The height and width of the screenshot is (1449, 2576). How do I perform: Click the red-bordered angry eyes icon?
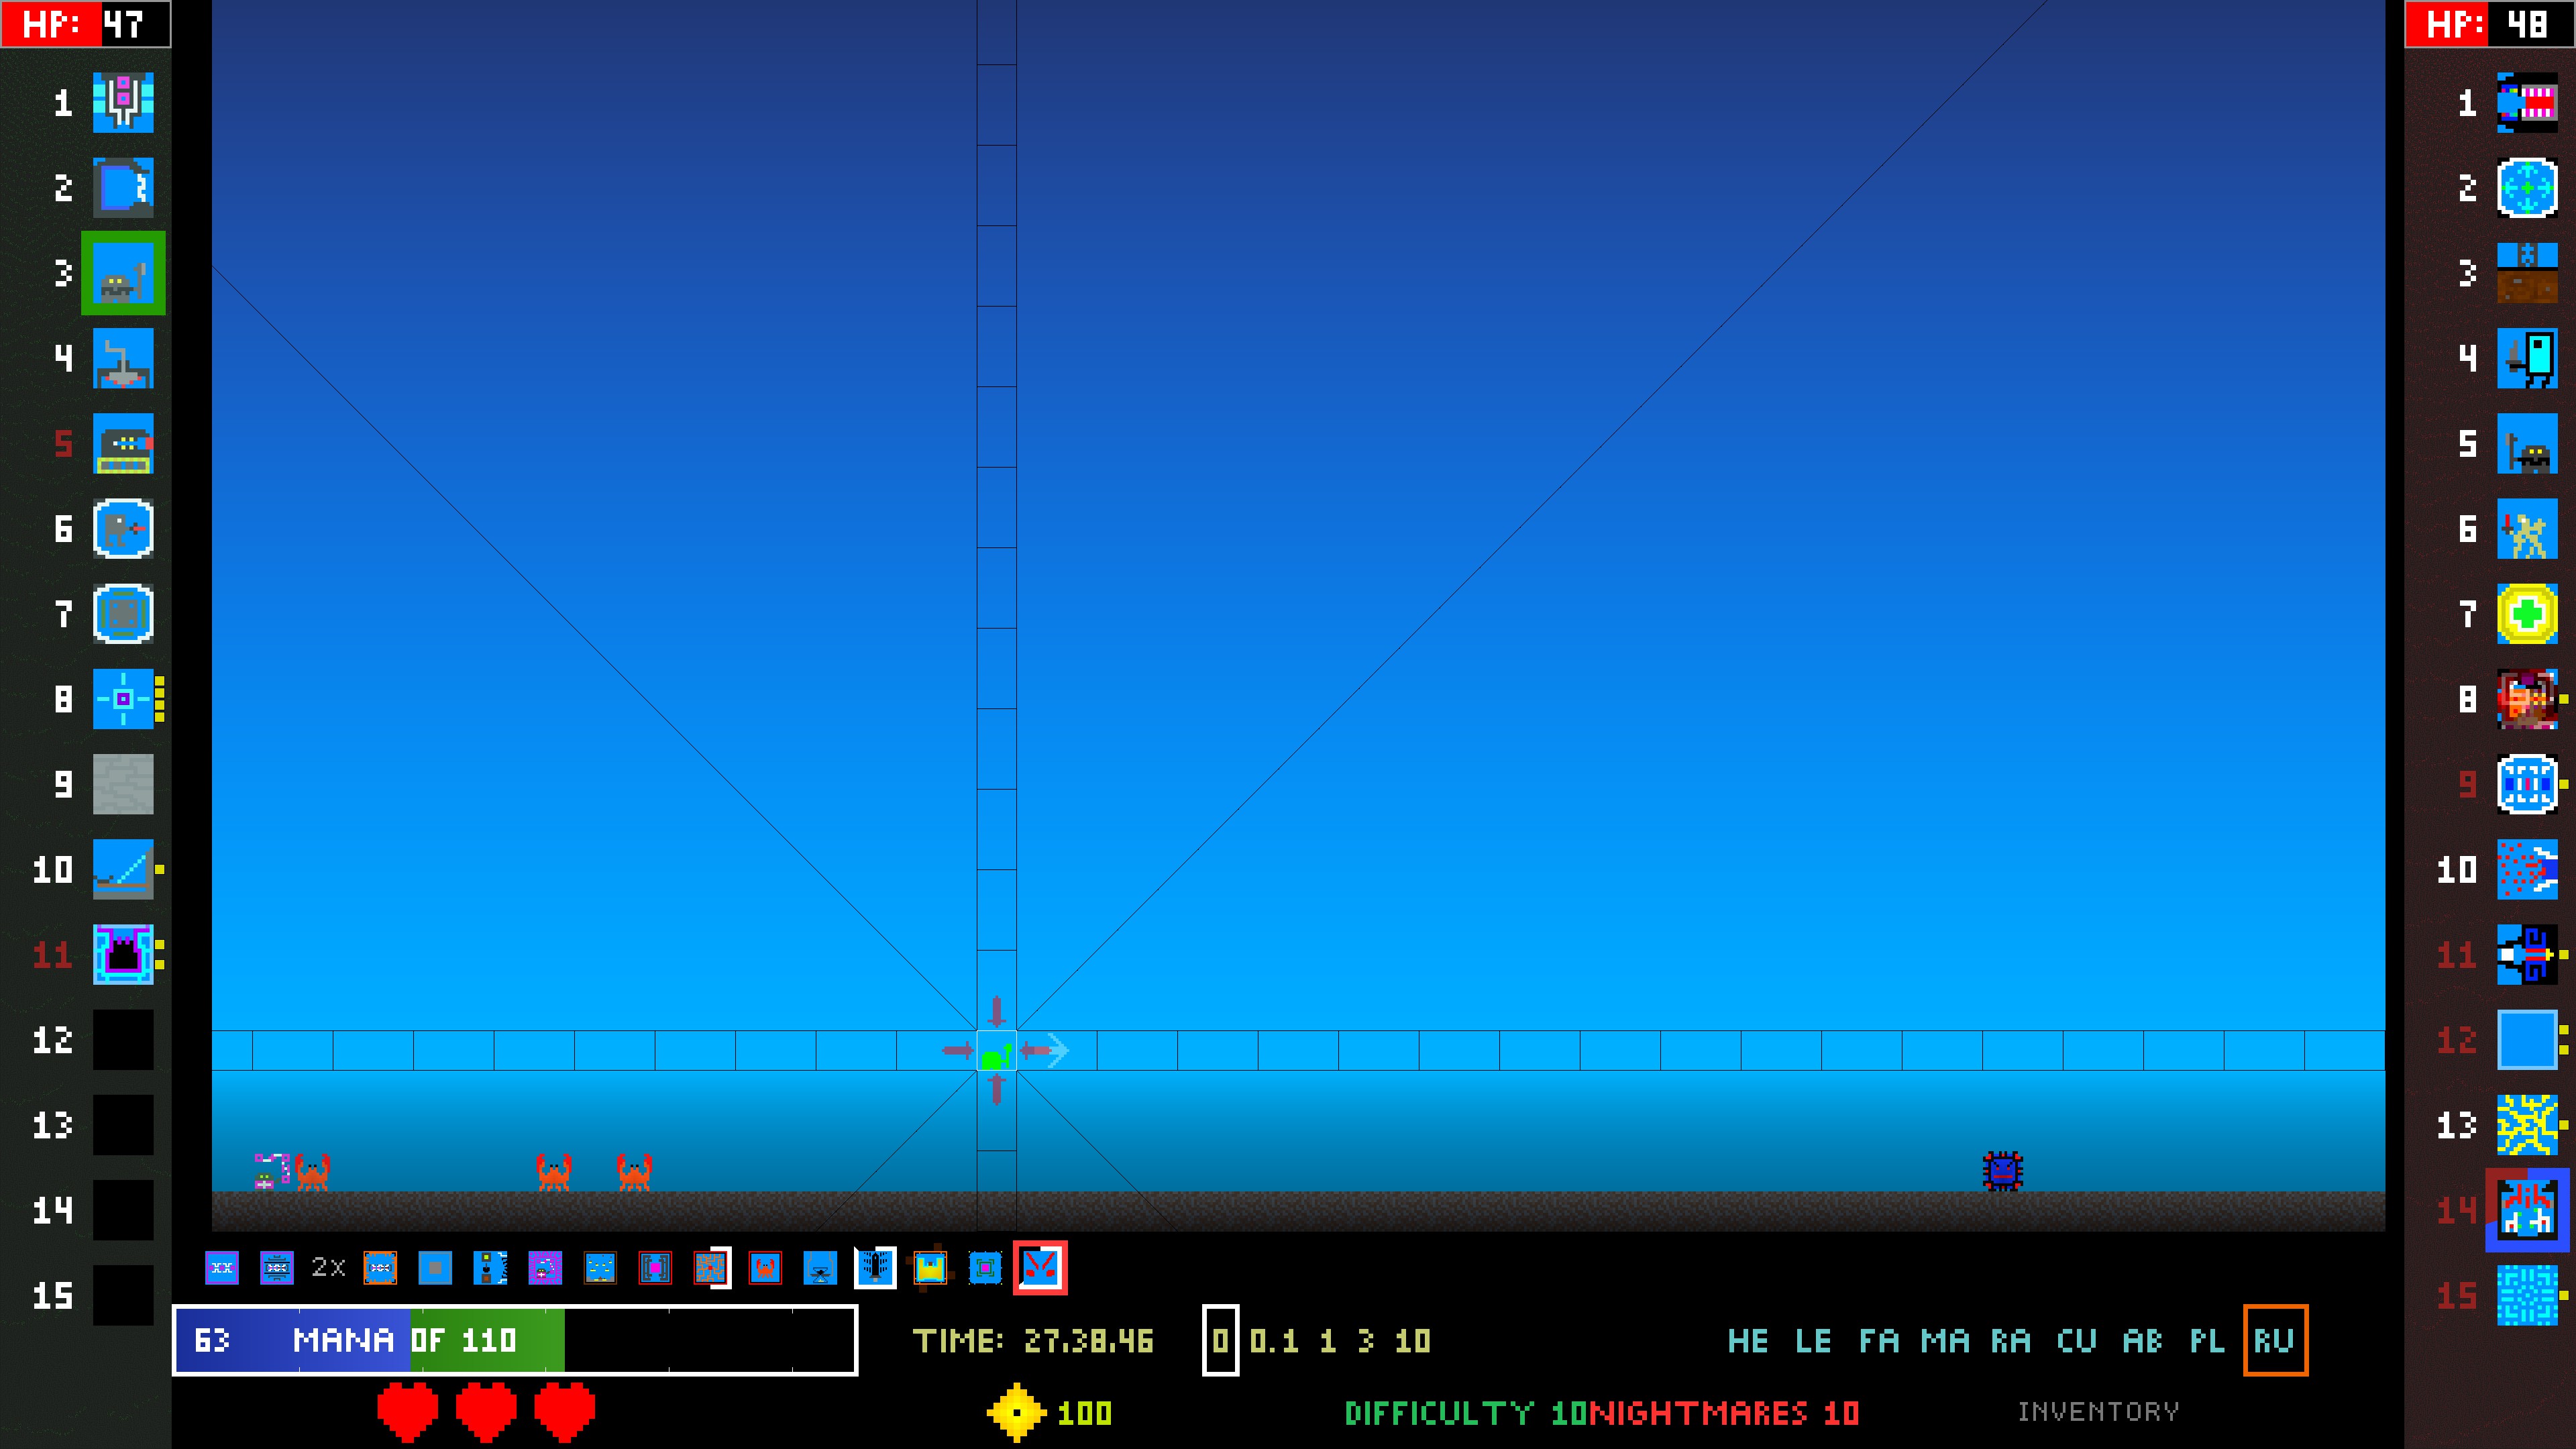tap(1040, 1268)
